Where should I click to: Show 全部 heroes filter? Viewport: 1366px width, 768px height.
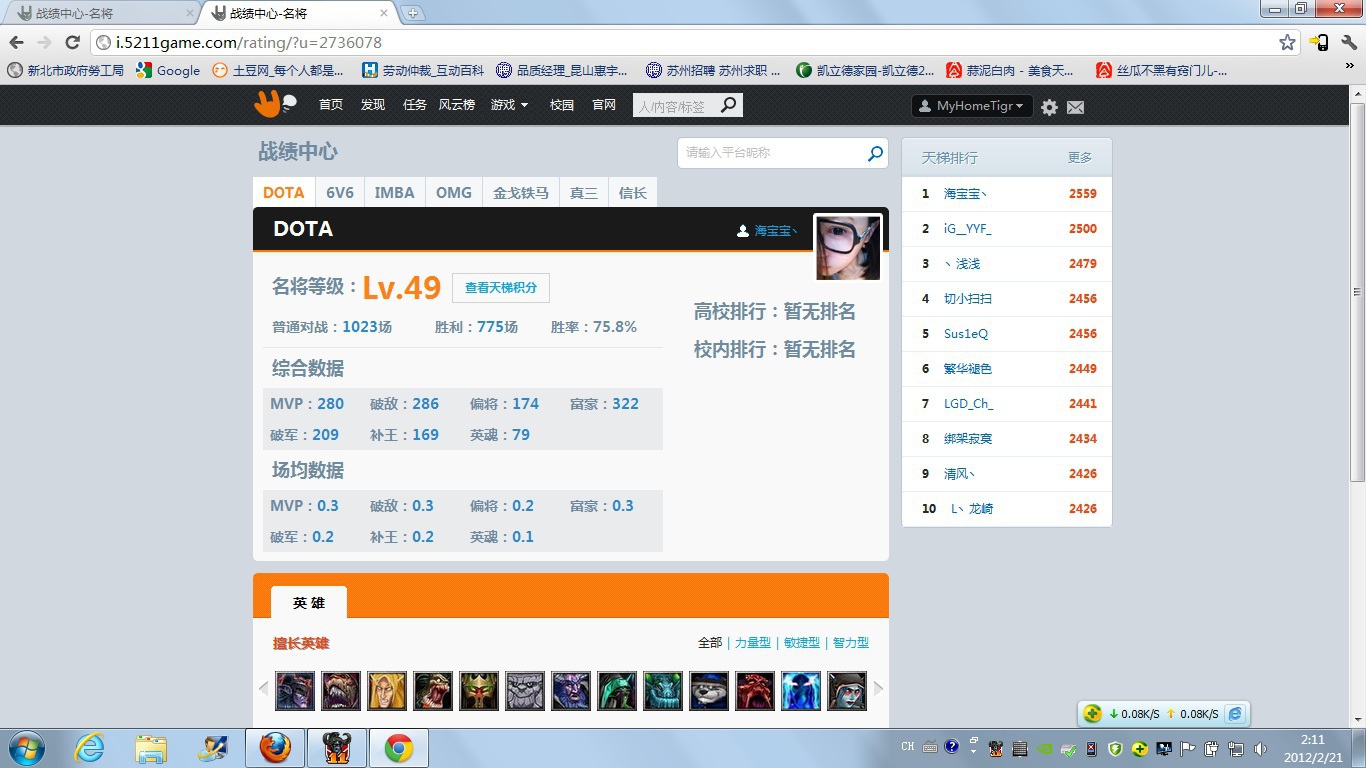point(710,643)
